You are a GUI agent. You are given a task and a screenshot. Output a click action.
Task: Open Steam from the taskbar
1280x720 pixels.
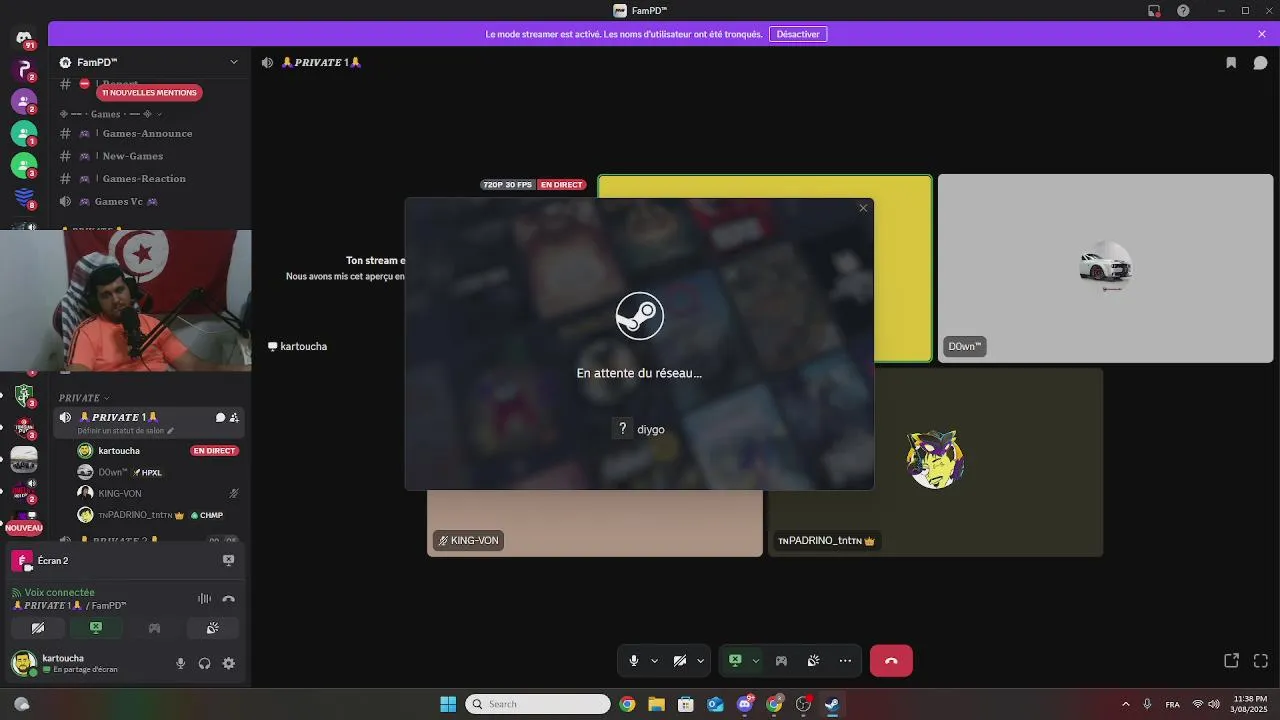831,704
